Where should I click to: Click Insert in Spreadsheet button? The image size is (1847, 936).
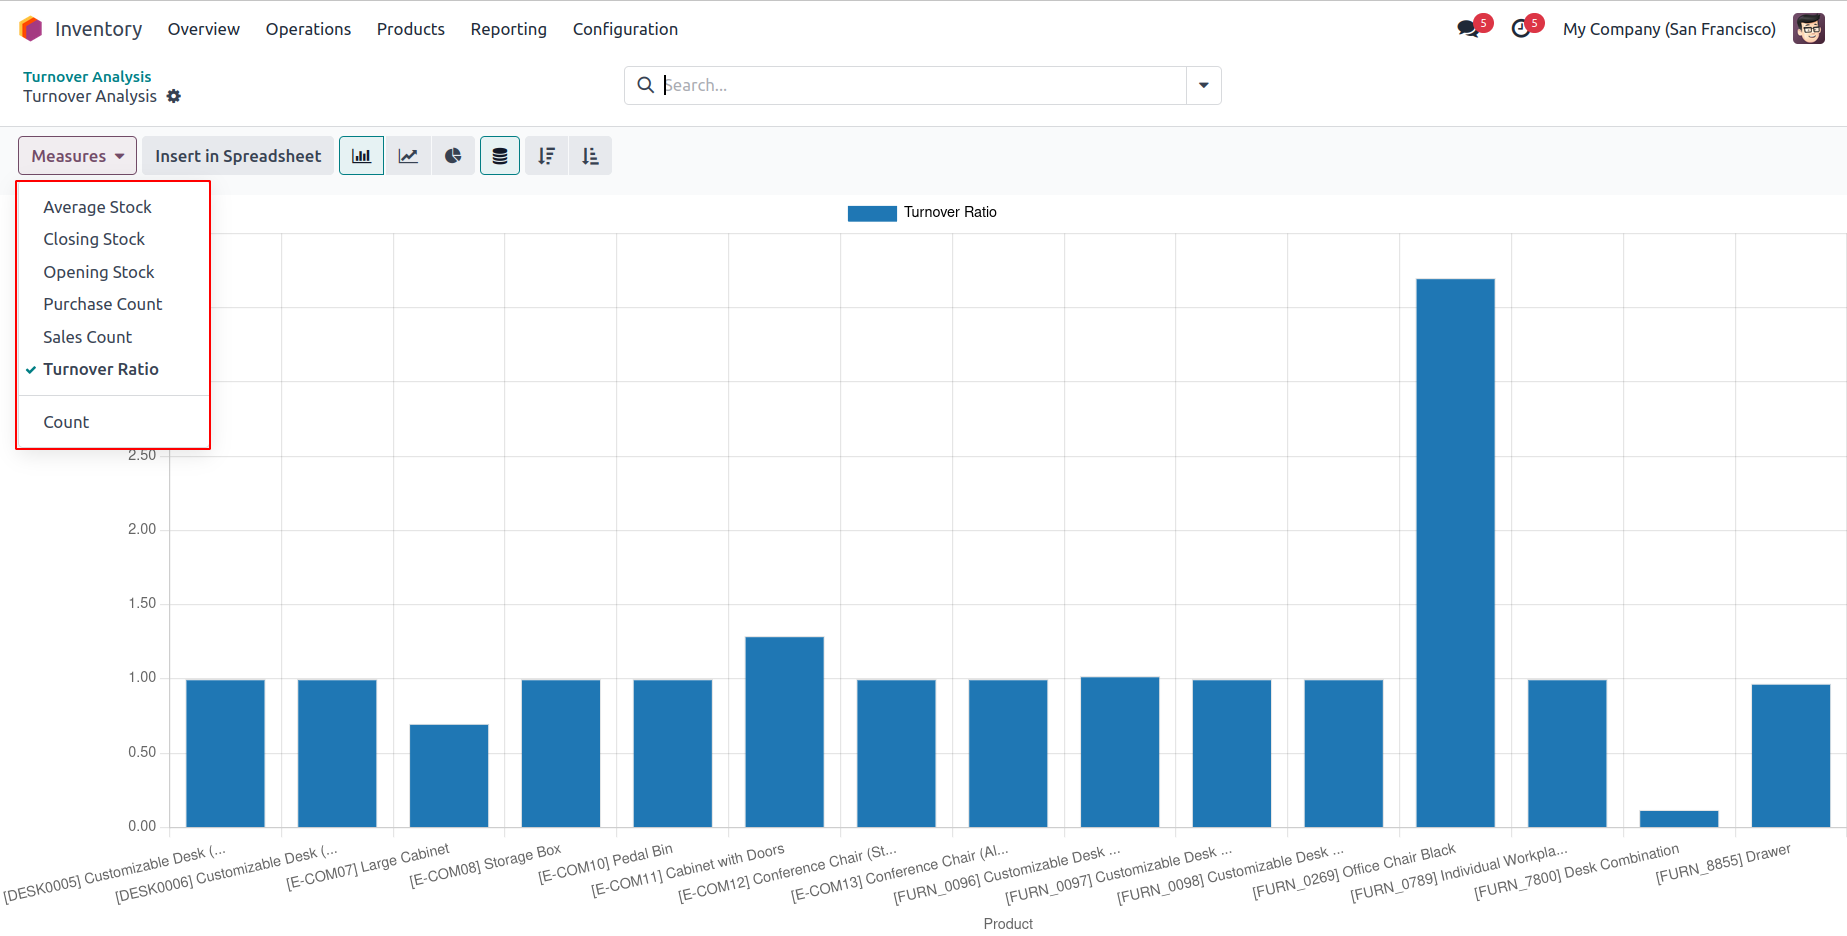tap(238, 156)
